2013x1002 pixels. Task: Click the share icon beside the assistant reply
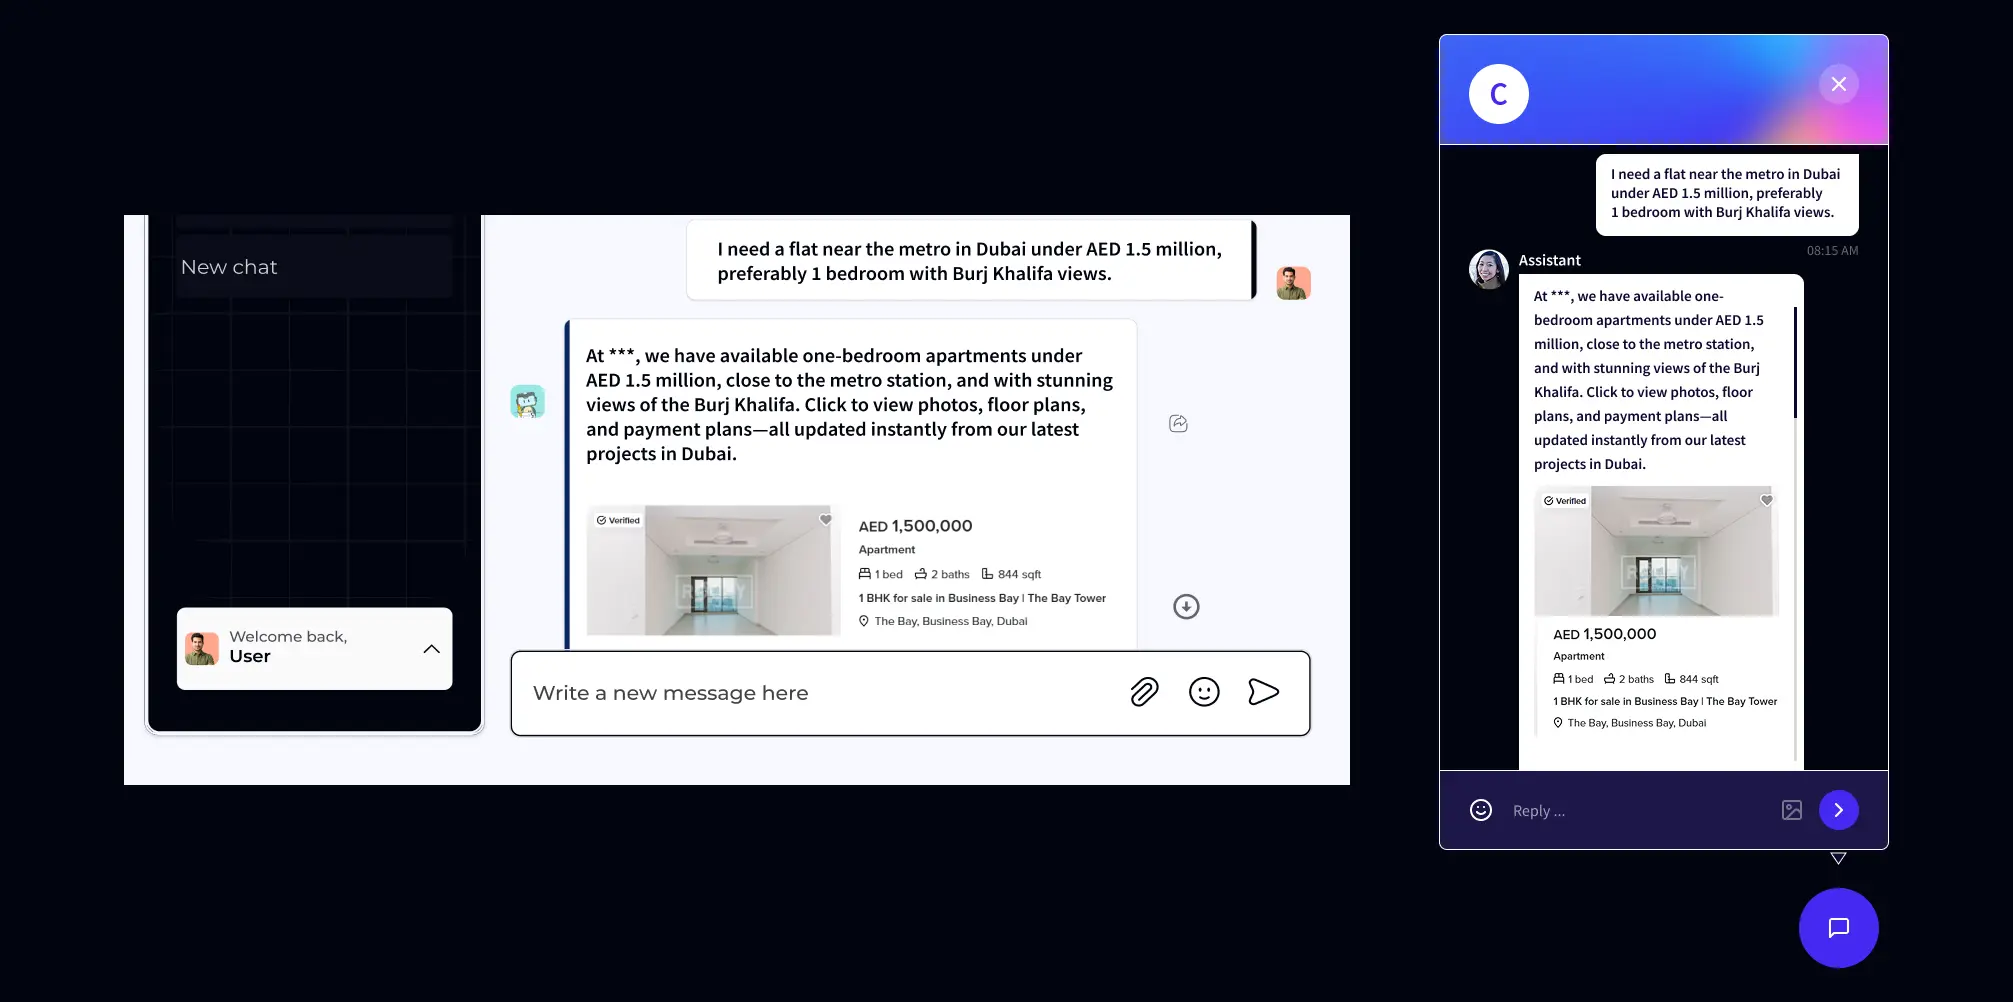pyautogui.click(x=1177, y=423)
